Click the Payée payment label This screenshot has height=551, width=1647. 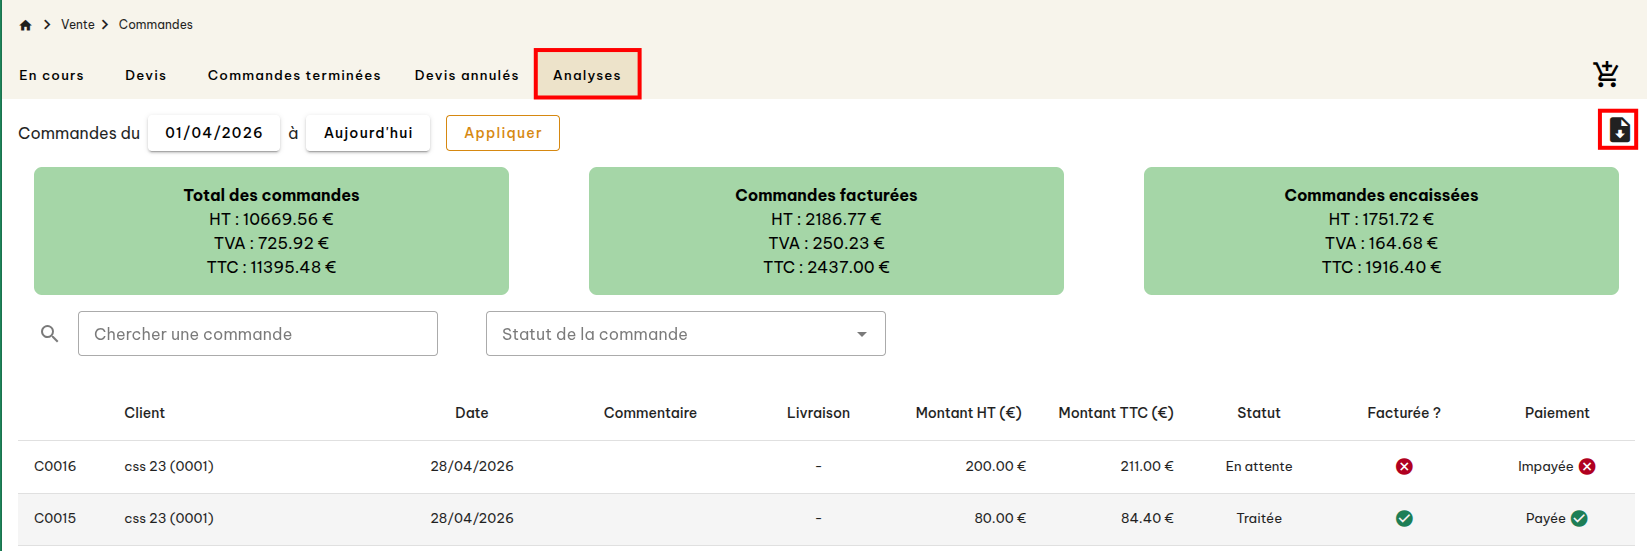point(1545,519)
